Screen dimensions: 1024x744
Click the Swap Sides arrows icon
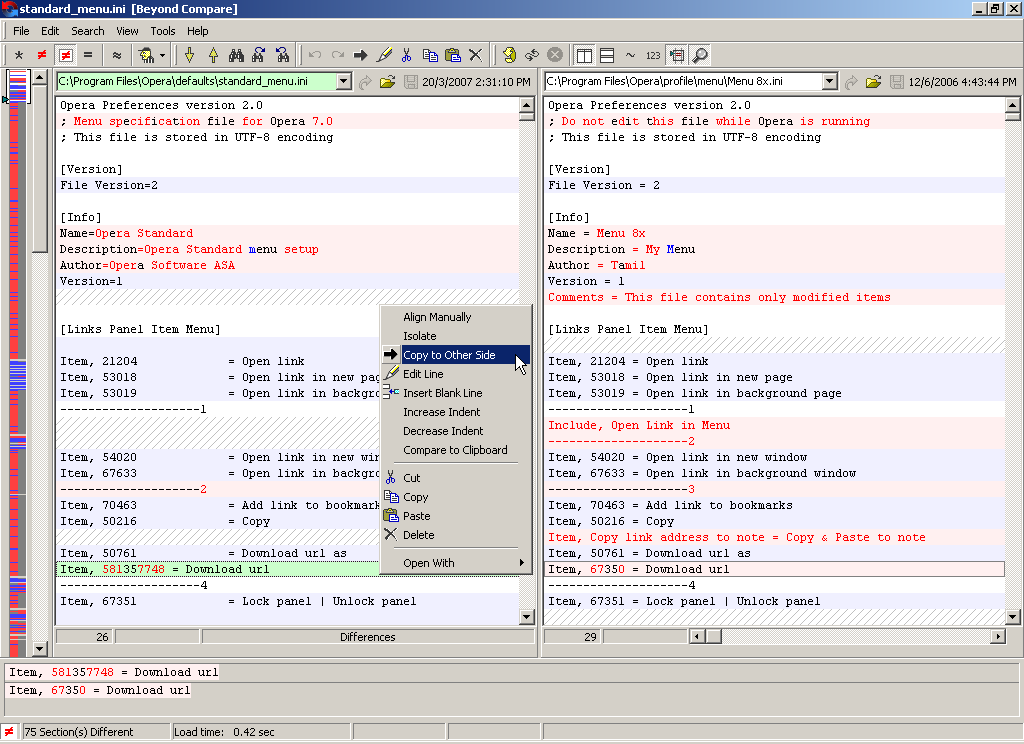click(532, 56)
